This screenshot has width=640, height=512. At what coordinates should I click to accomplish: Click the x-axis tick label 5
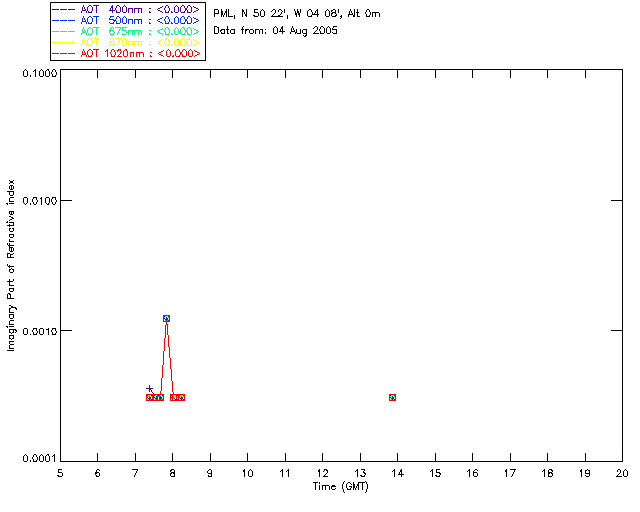click(x=60, y=473)
